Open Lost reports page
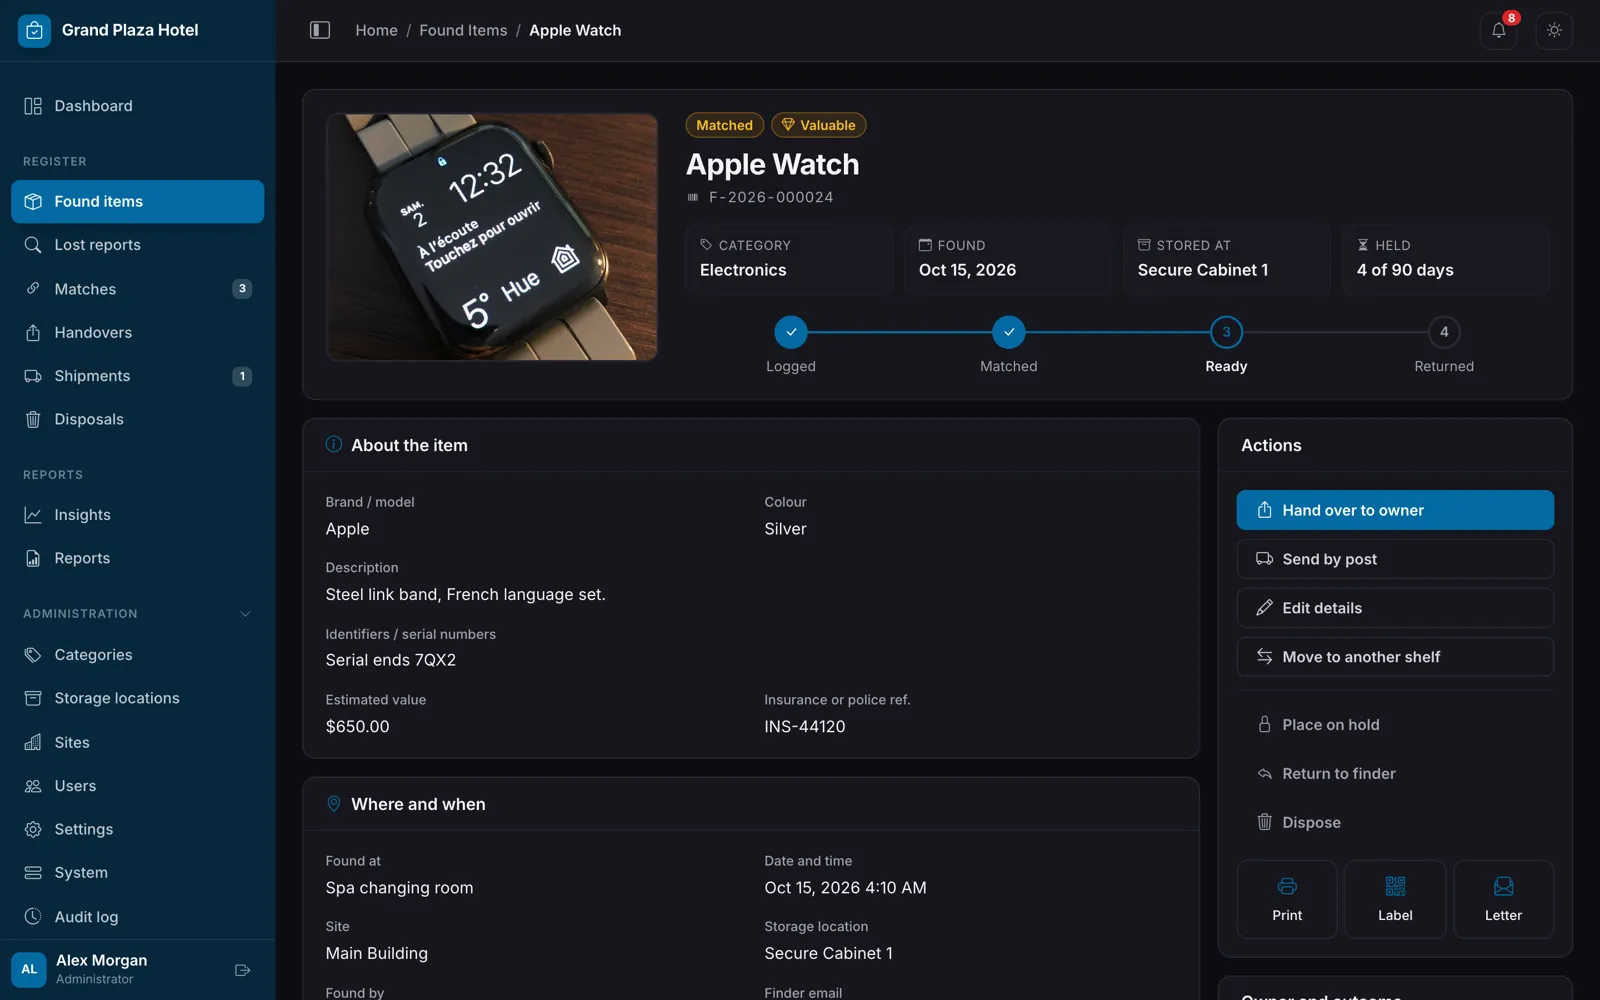The width and height of the screenshot is (1600, 1000). tap(138, 245)
